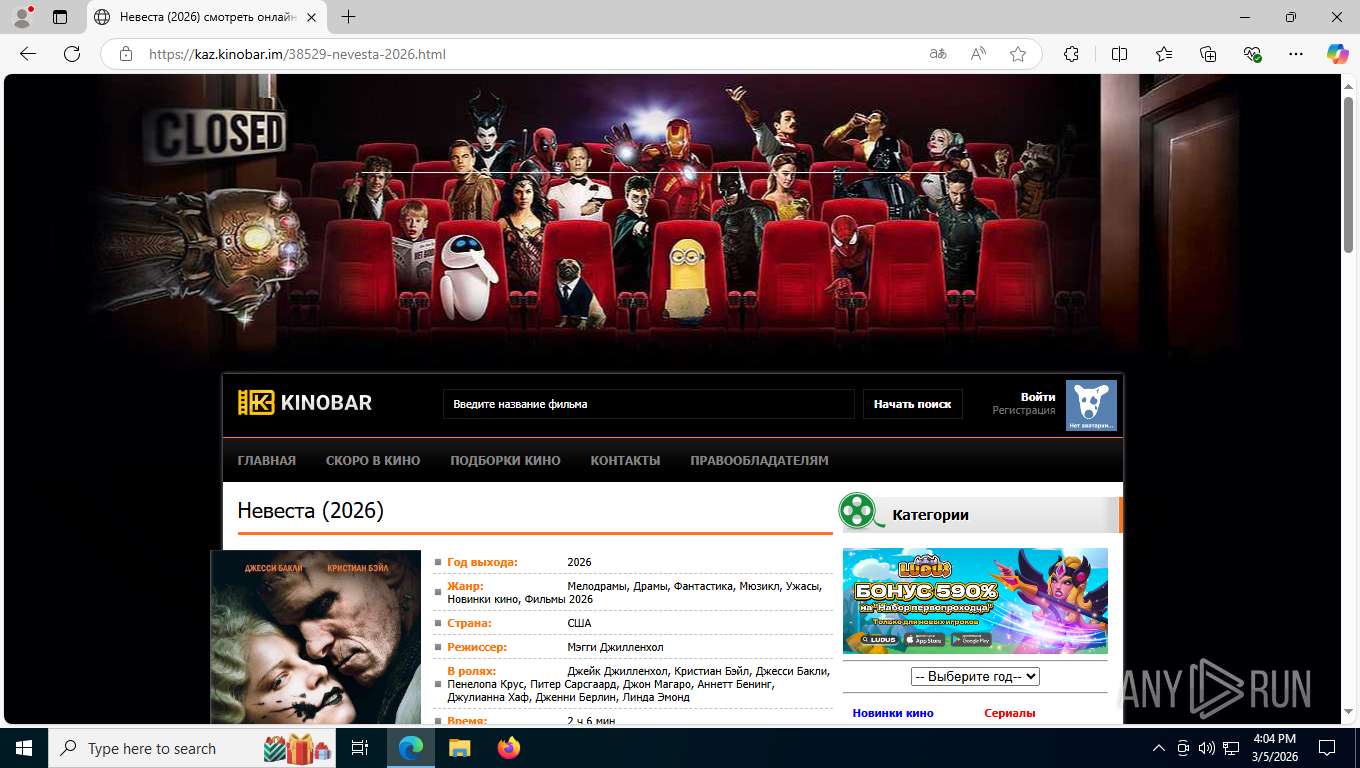
Task: Open the notification center icon
Action: coord(1327,748)
